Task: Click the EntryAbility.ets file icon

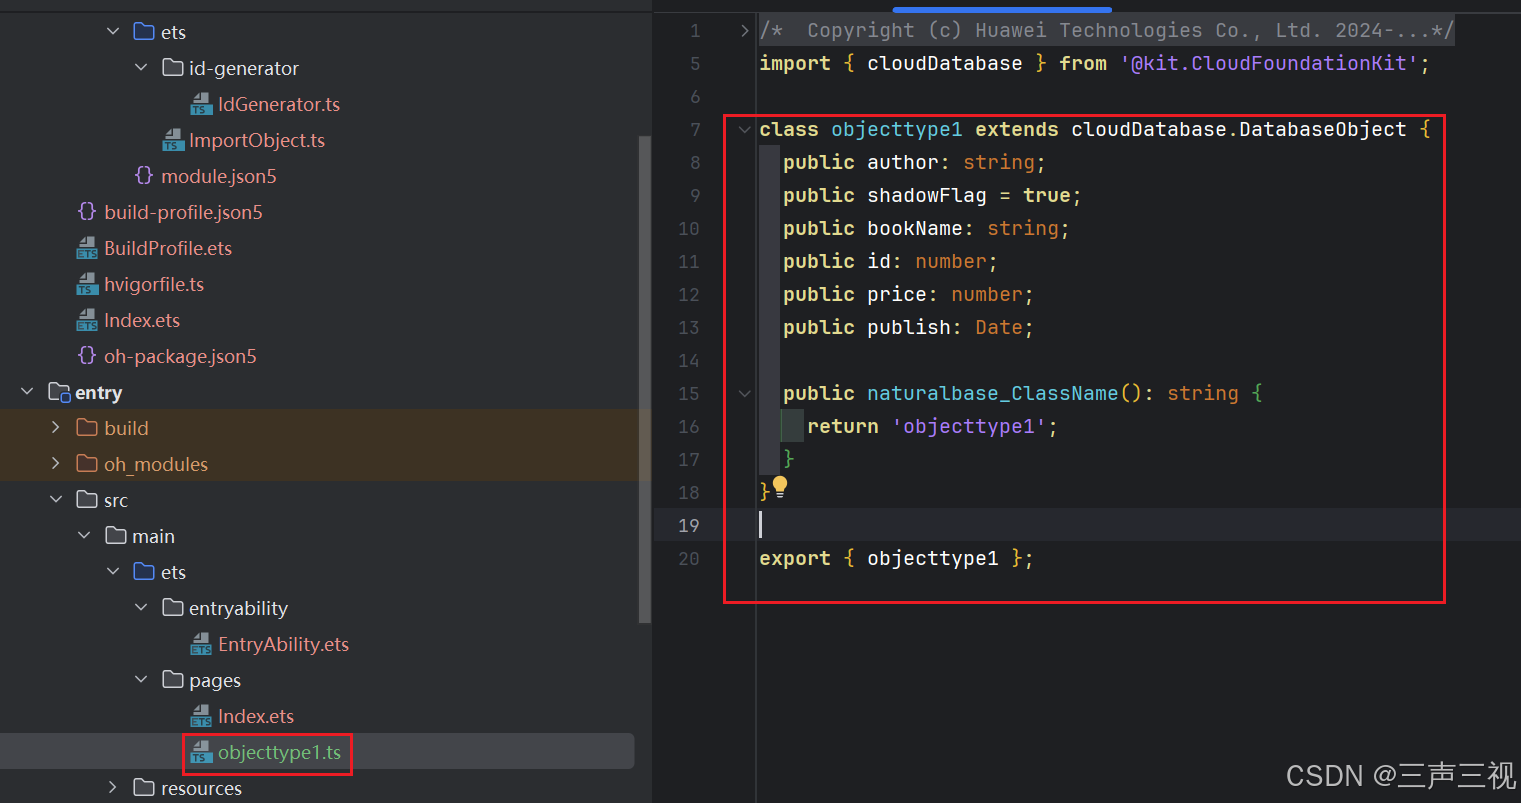Action: pyautogui.click(x=201, y=645)
